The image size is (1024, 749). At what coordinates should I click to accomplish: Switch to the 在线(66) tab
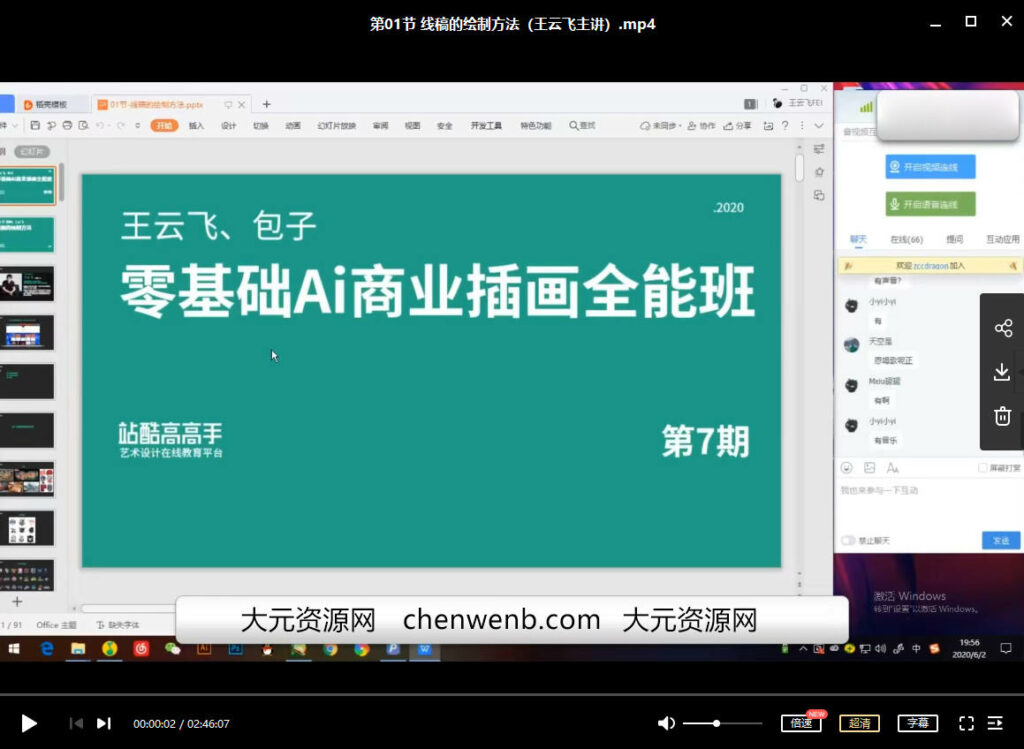[906, 240]
